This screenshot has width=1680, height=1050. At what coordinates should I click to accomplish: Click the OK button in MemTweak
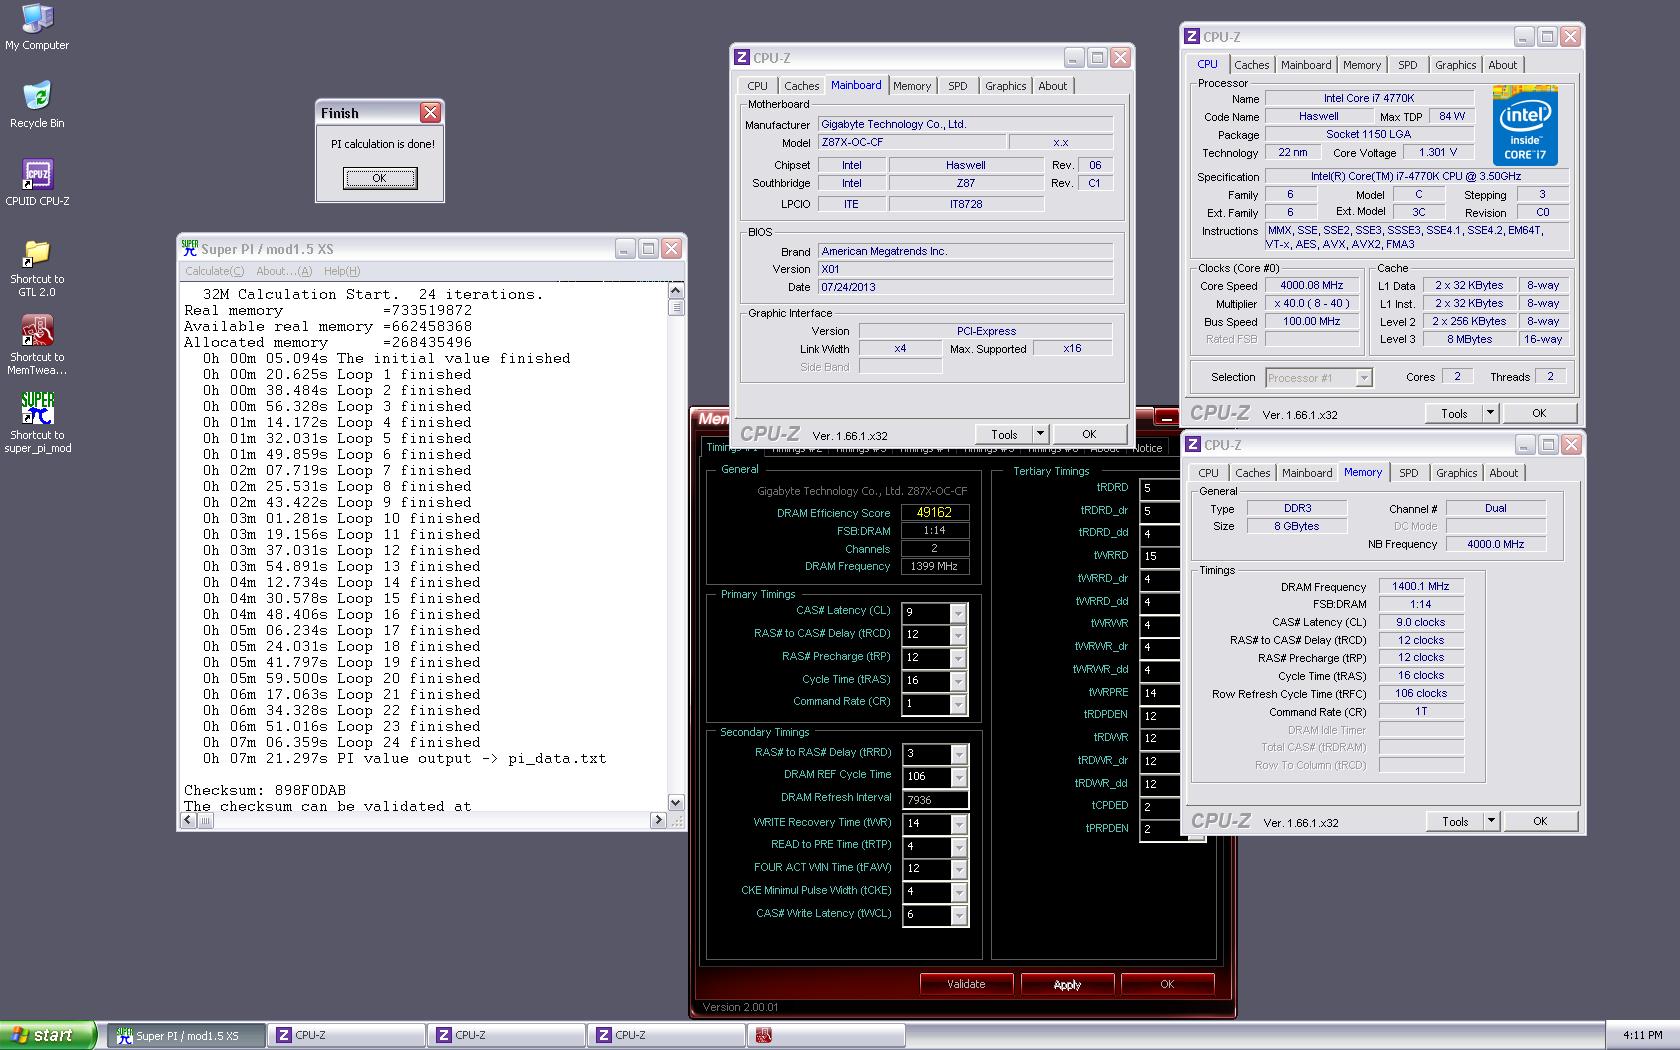[x=1167, y=984]
